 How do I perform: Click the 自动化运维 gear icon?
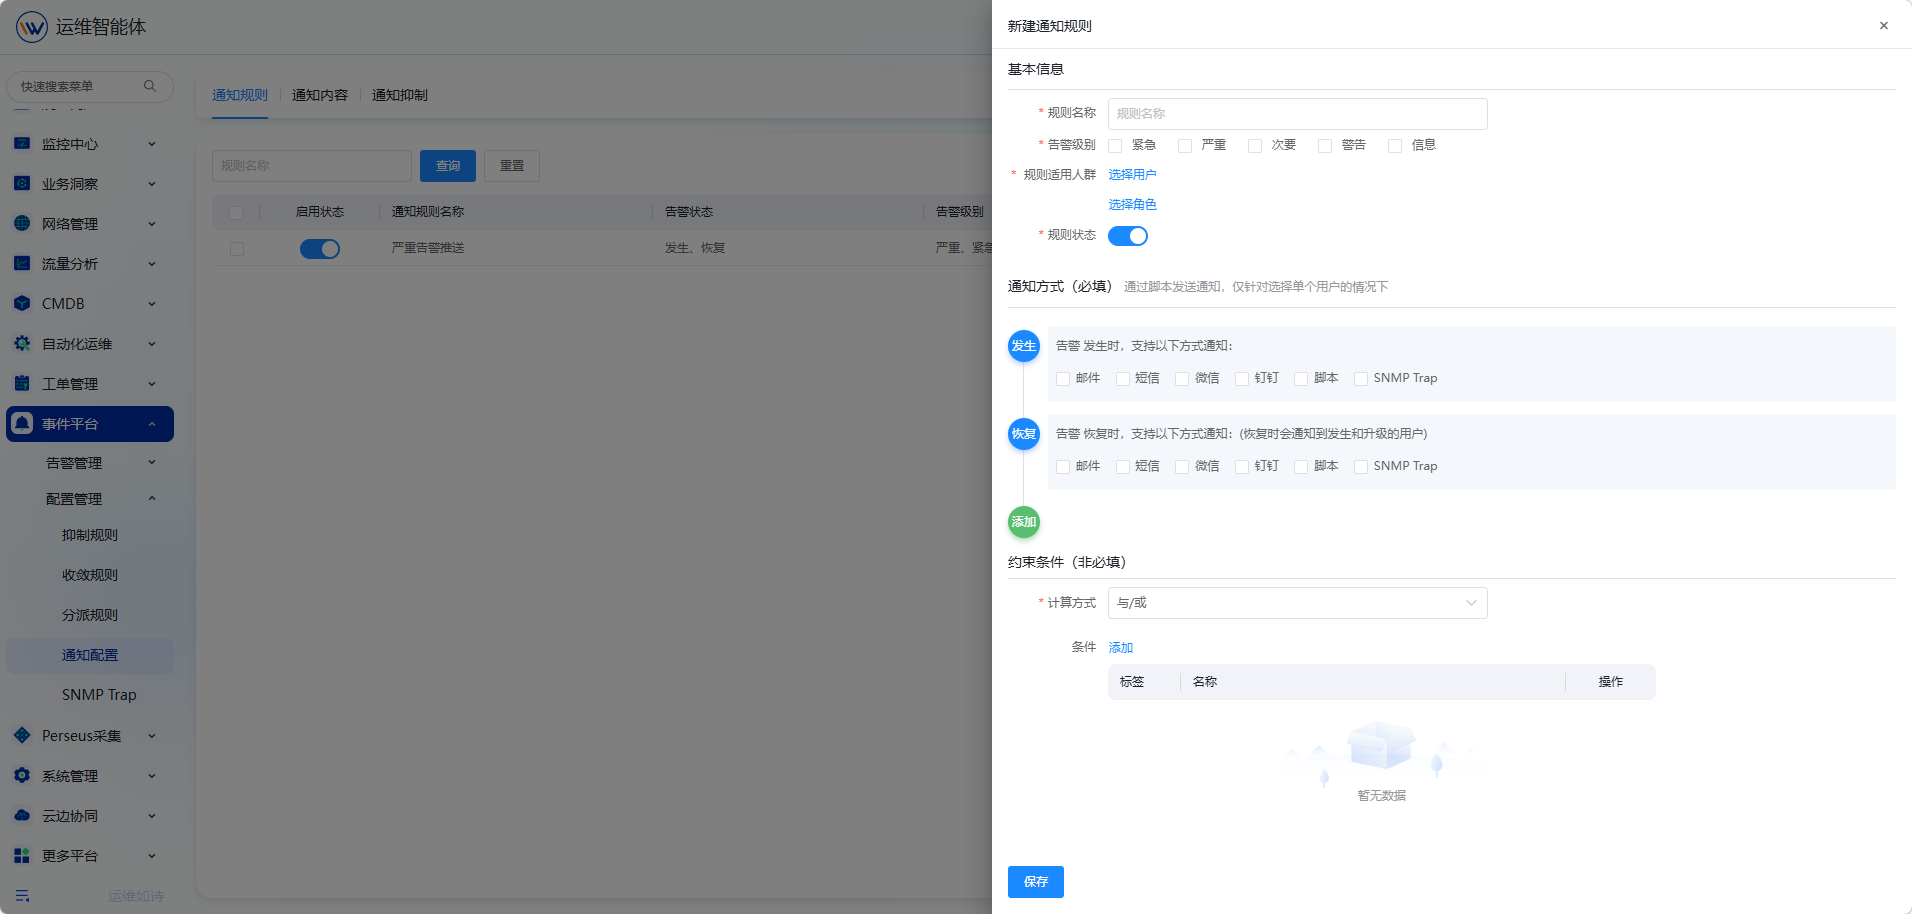22,344
